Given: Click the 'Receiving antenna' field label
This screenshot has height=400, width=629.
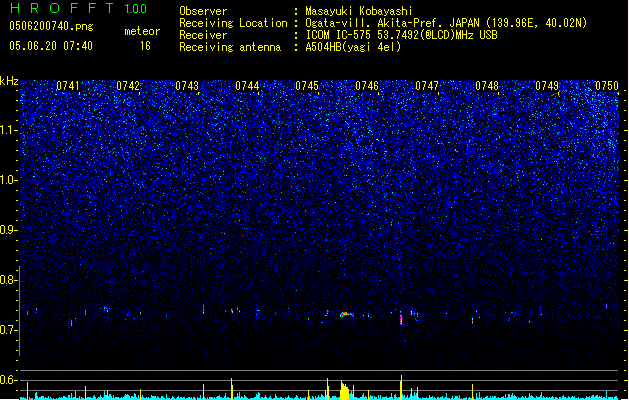Looking at the screenshot, I should [x=230, y=47].
